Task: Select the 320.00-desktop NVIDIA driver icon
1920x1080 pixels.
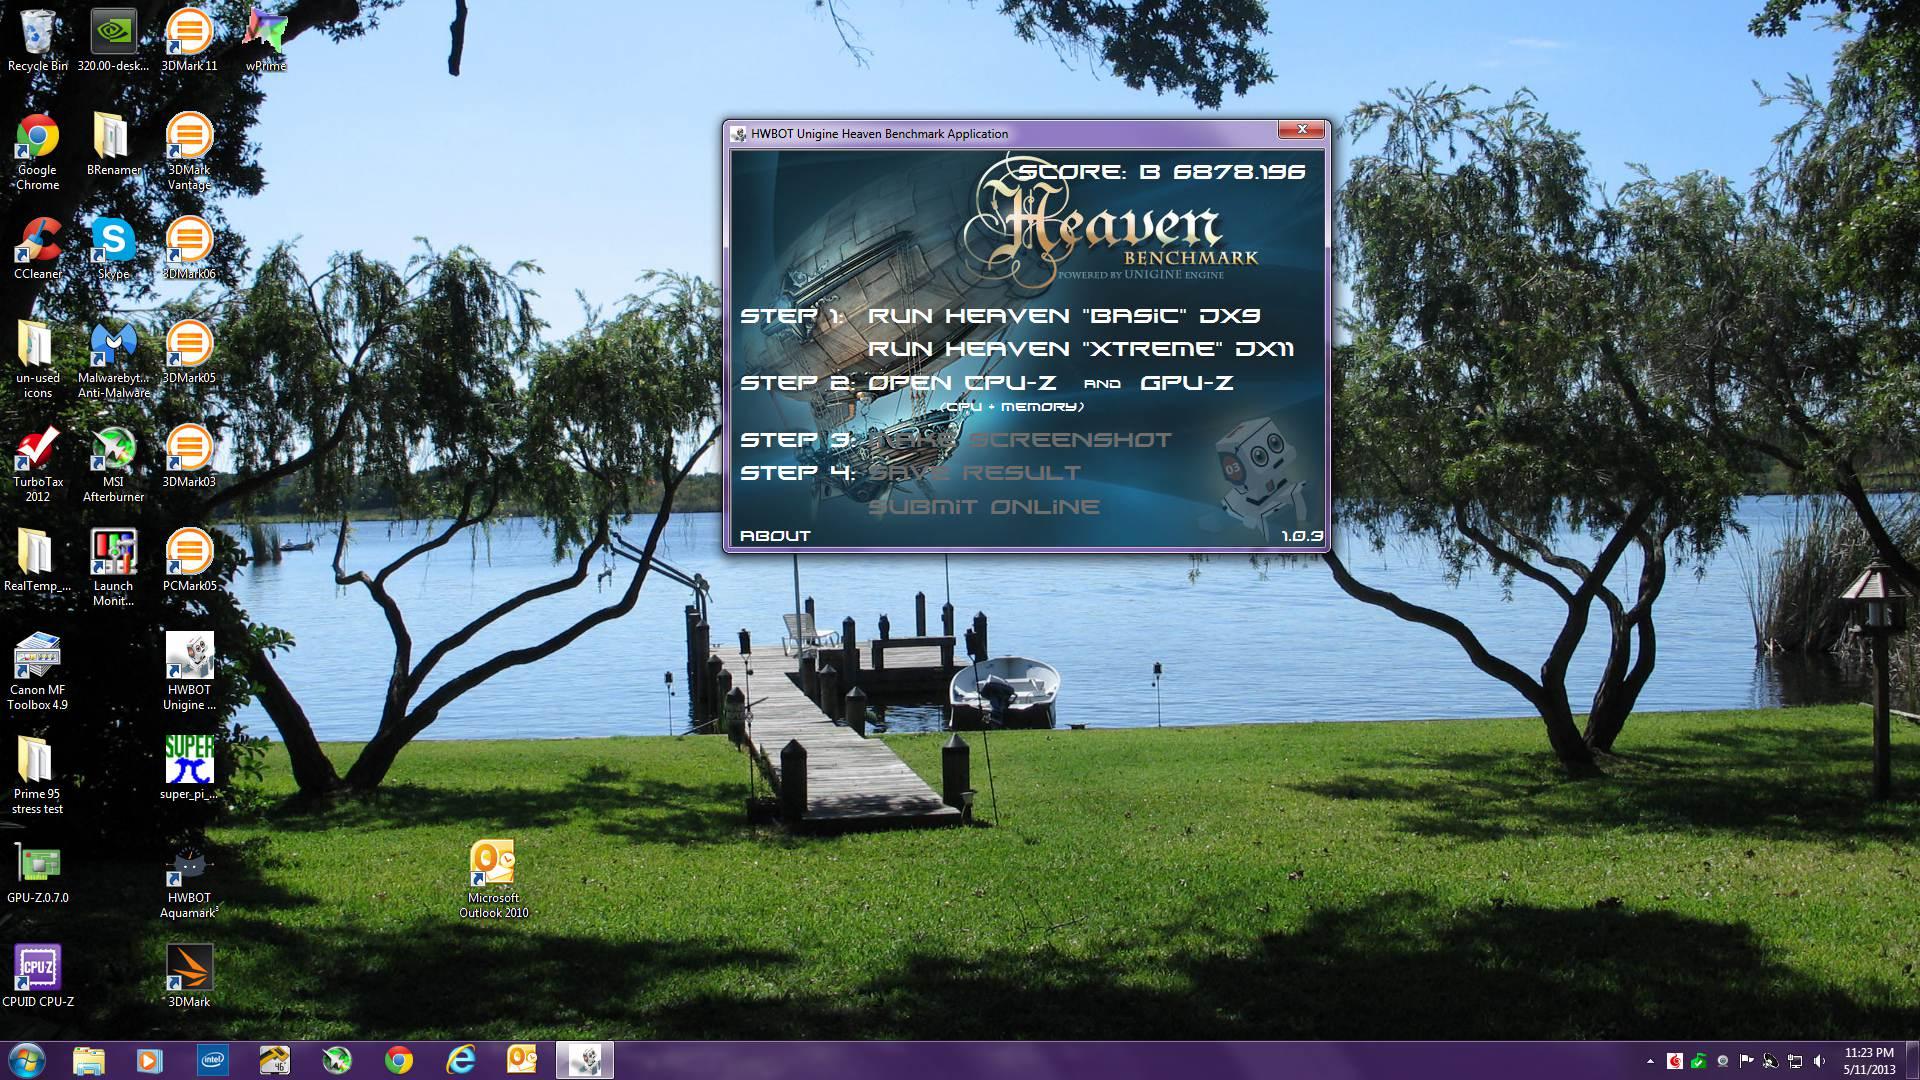Action: pos(113,41)
